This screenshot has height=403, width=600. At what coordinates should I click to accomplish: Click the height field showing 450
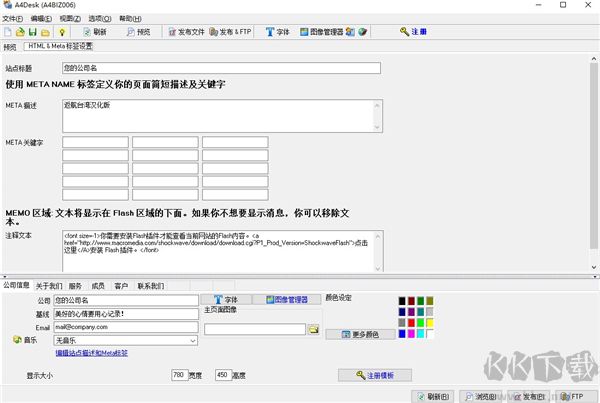[x=223, y=375]
